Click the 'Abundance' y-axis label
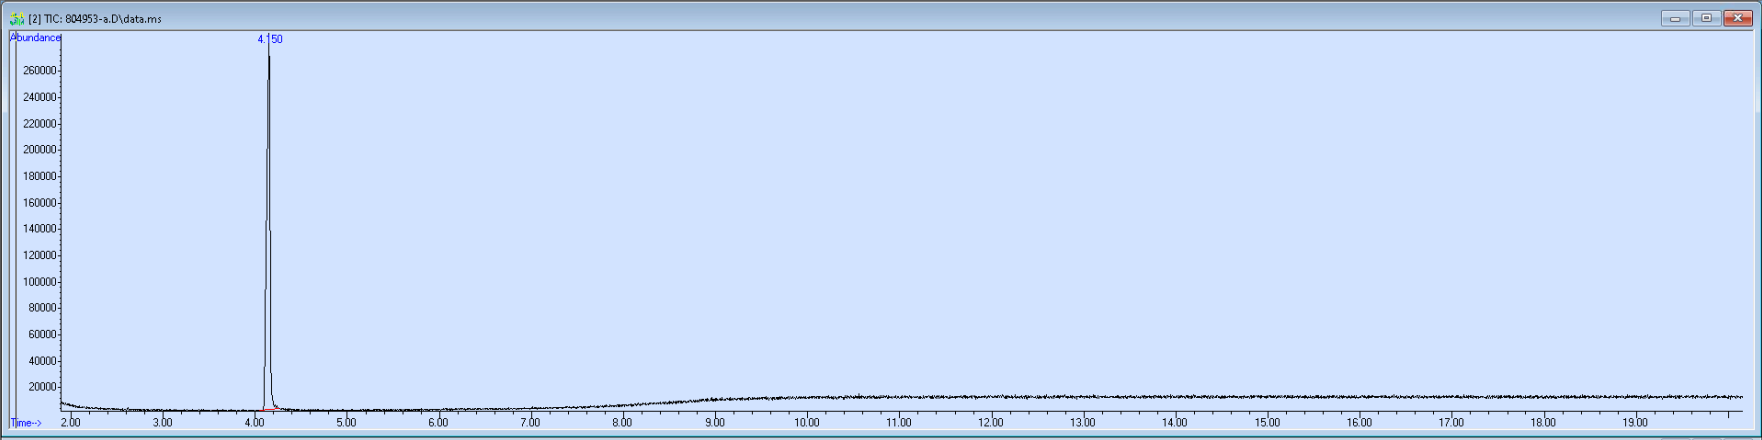This screenshot has height=440, width=1762. [35, 38]
